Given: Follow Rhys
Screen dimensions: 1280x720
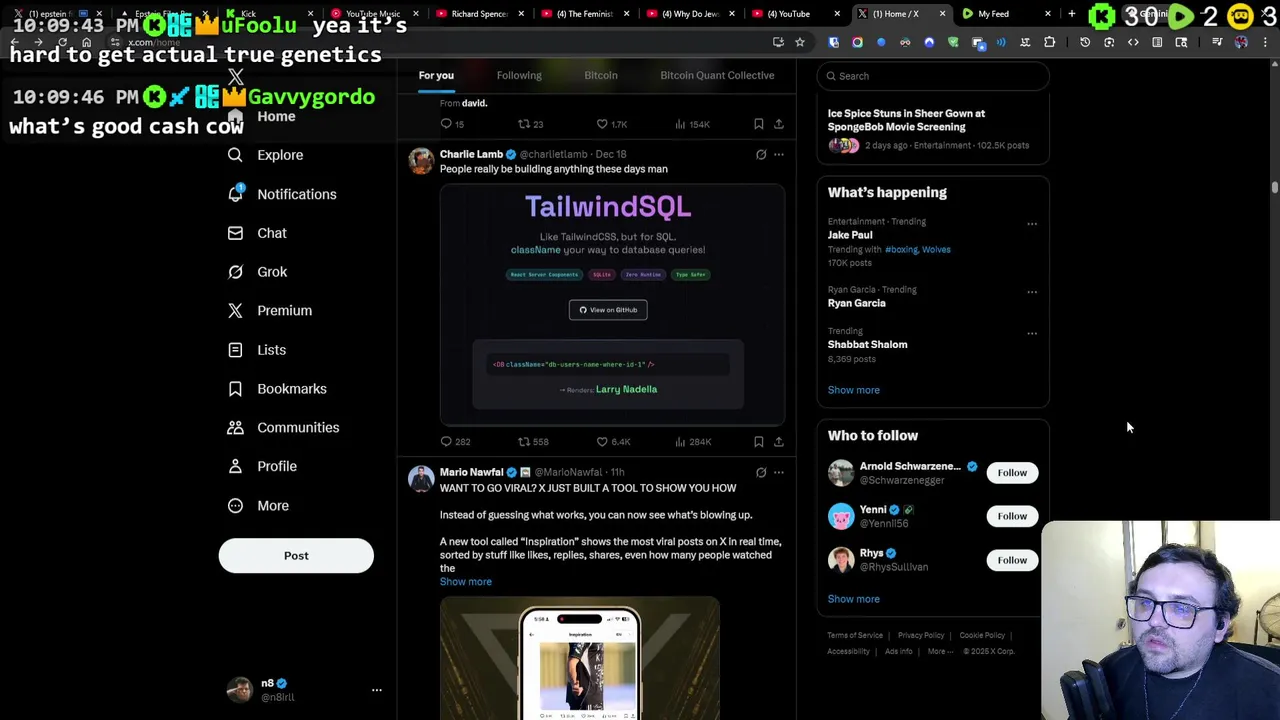Looking at the screenshot, I should point(1012,560).
